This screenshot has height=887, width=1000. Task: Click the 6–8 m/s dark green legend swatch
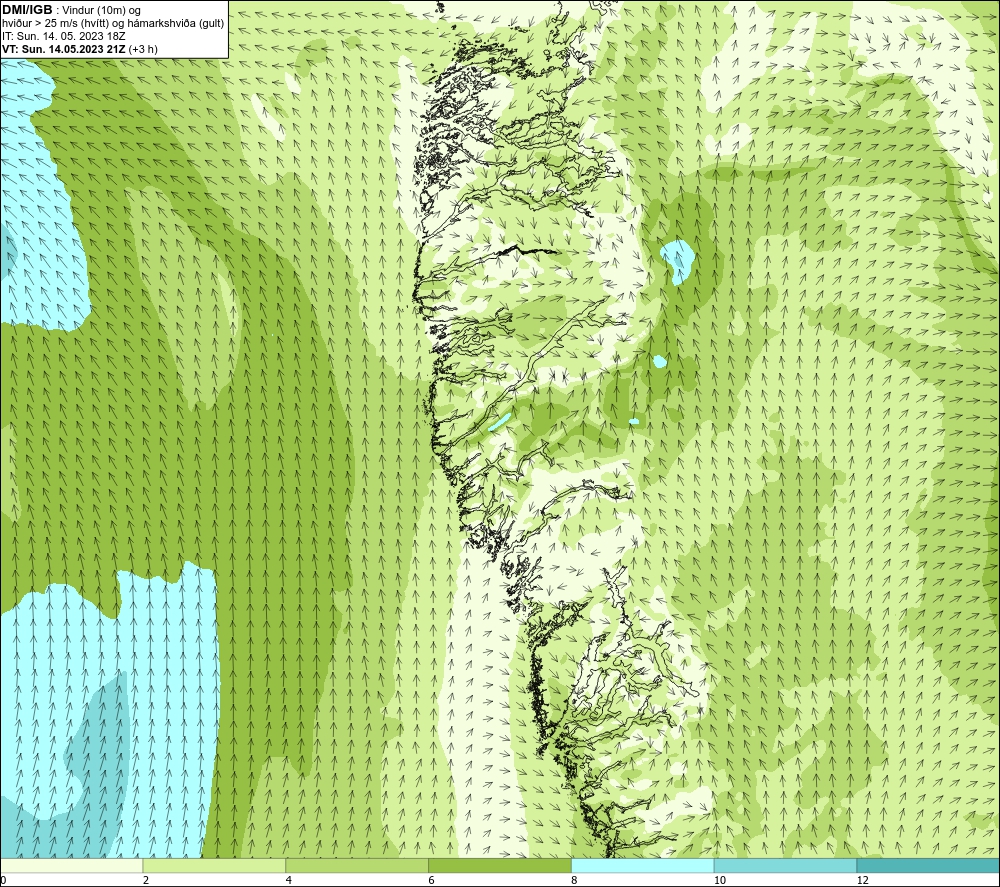pyautogui.click(x=500, y=865)
